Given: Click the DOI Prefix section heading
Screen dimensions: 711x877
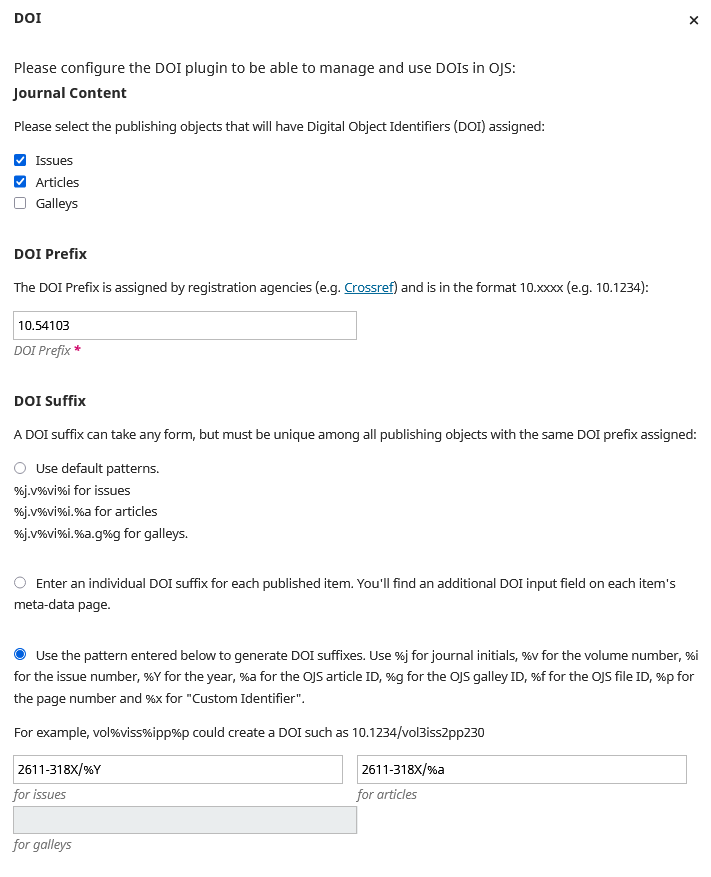Looking at the screenshot, I should (50, 254).
